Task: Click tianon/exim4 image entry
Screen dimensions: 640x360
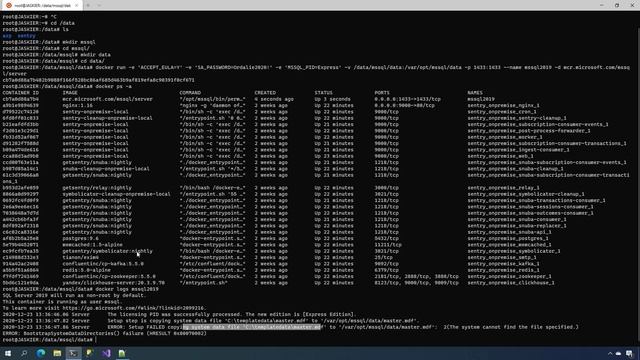Action: (x=80, y=258)
